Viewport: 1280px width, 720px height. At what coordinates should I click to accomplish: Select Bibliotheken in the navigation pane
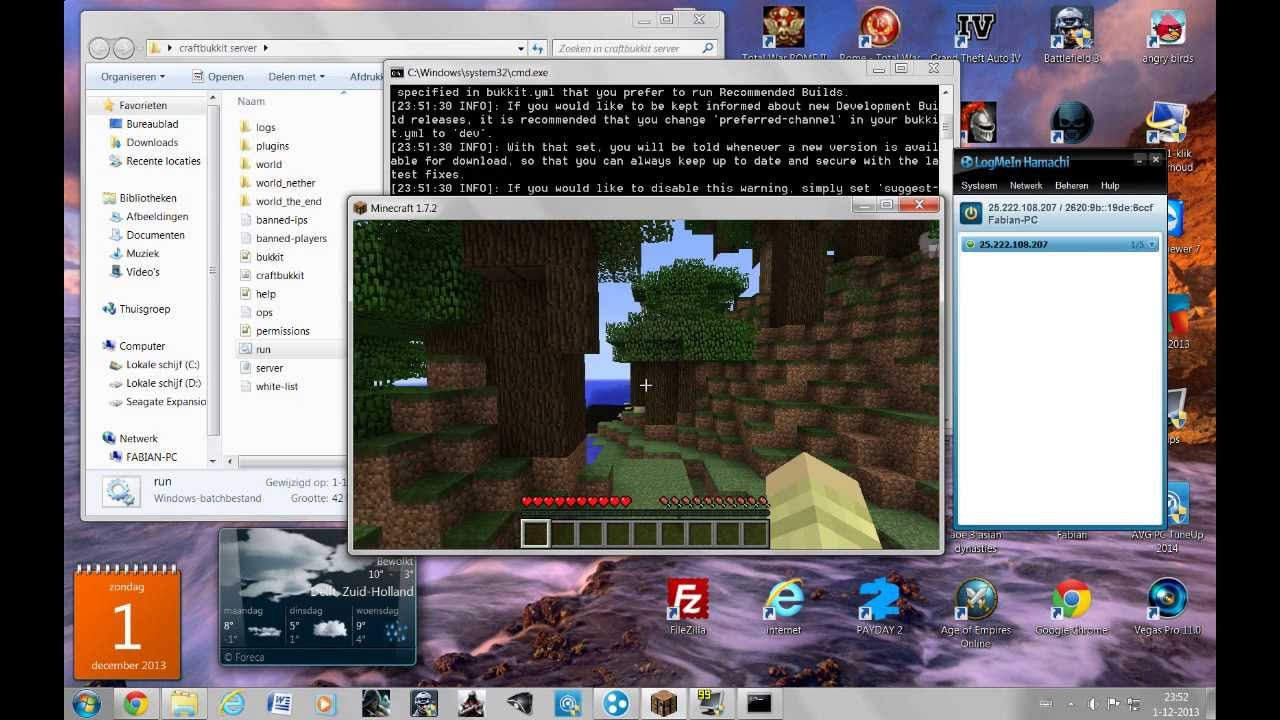148,198
